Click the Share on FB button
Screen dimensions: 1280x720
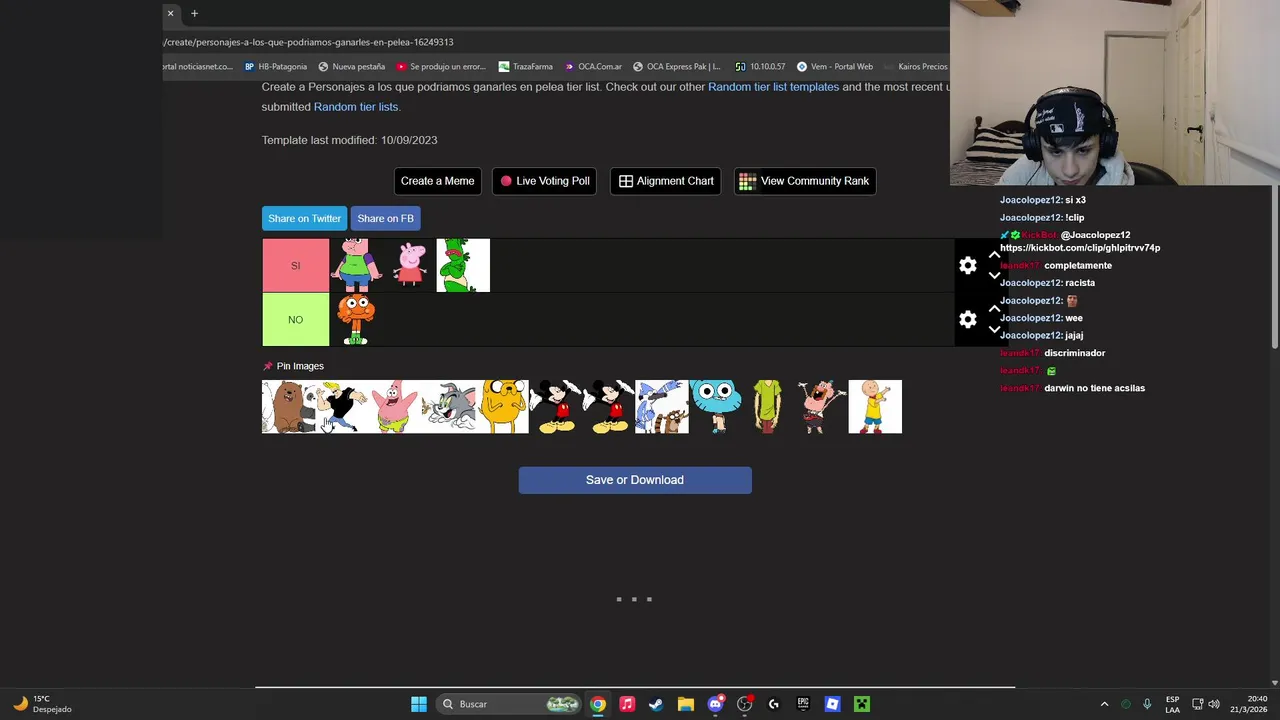point(385,218)
